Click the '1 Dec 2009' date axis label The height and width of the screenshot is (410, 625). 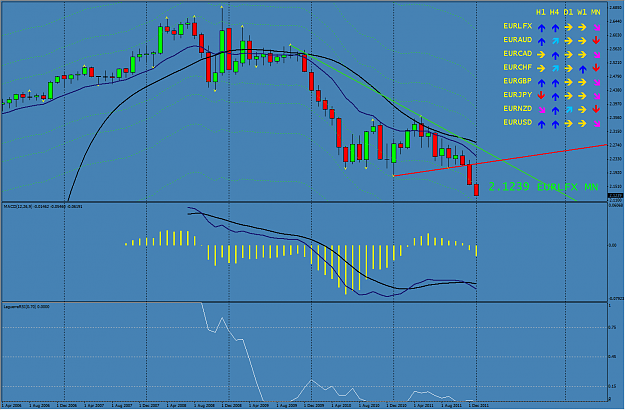[313, 405]
